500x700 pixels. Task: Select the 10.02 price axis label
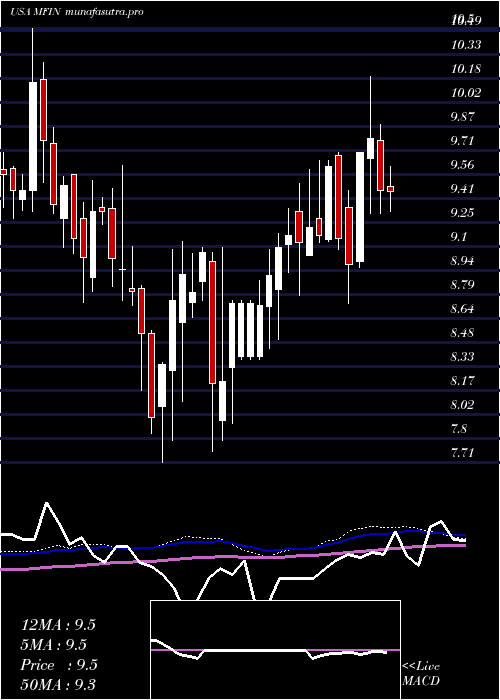[x=466, y=93]
